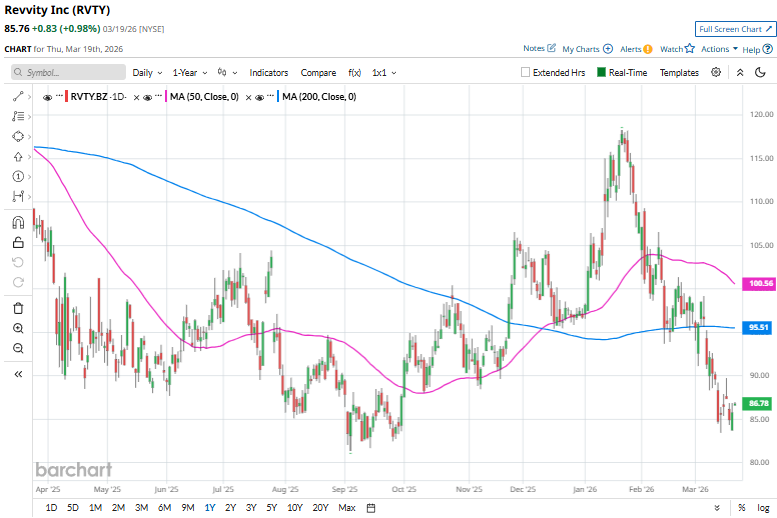Expand the trend line tool submenu arrow
Image resolution: width=777 pixels, height=518 pixels.
[x=29, y=97]
